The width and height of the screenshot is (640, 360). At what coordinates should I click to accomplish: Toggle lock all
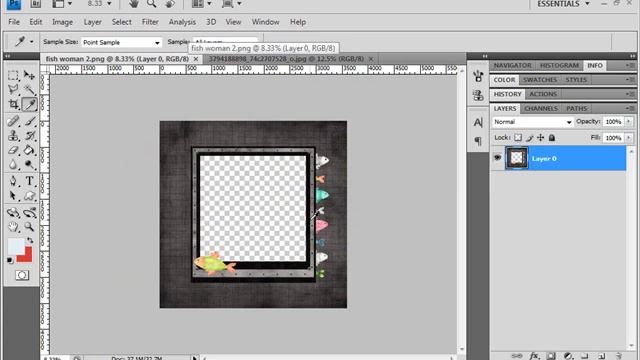click(552, 138)
